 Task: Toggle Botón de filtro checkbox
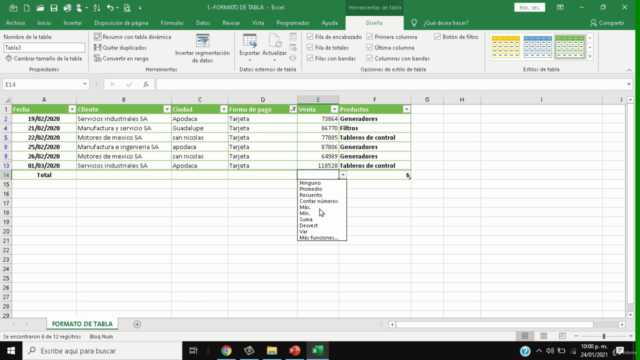click(x=438, y=37)
